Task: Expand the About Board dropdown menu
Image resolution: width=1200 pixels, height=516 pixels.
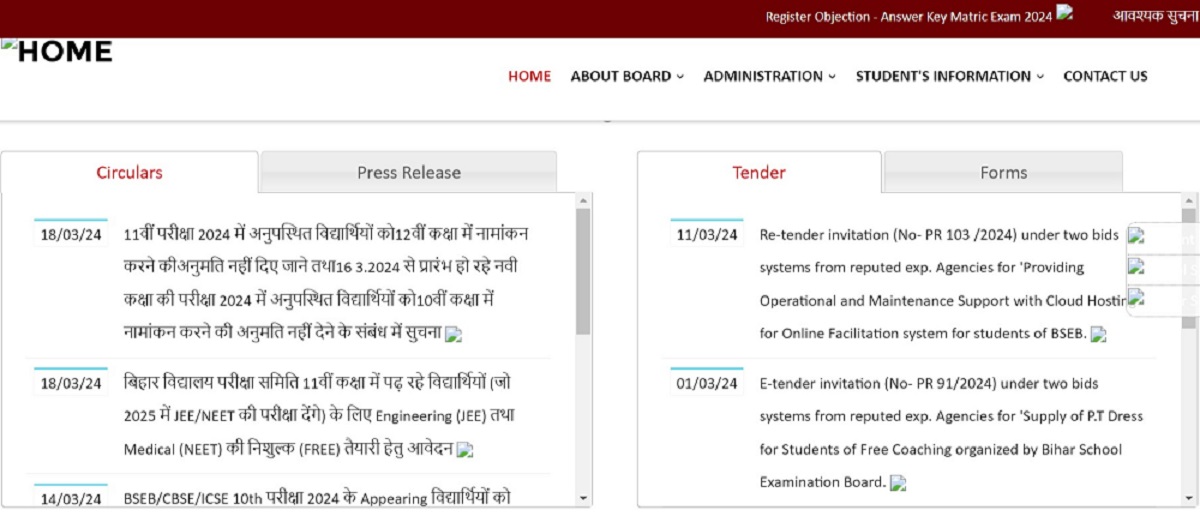Action: click(627, 76)
